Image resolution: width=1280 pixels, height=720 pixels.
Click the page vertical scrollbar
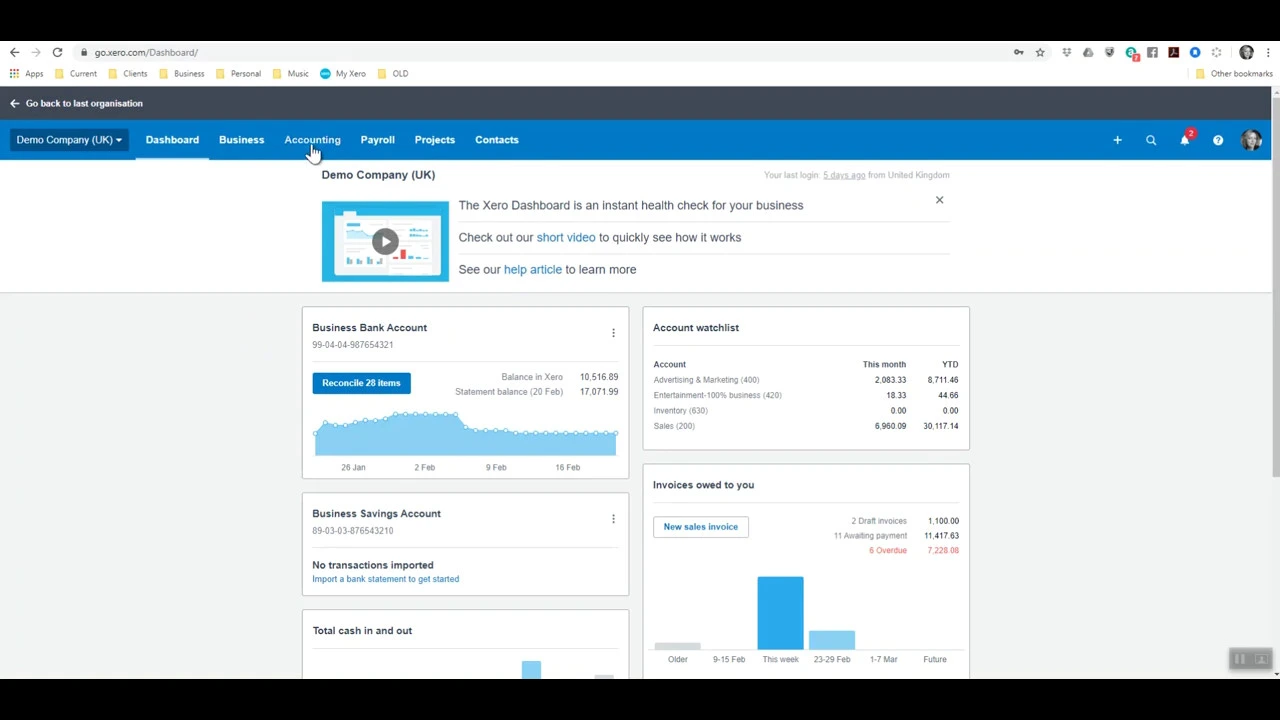[1275, 285]
